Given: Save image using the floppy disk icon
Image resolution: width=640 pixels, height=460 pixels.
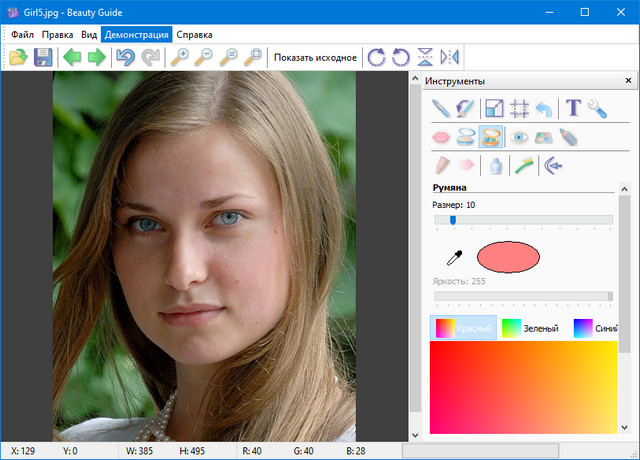Looking at the screenshot, I should (x=43, y=57).
